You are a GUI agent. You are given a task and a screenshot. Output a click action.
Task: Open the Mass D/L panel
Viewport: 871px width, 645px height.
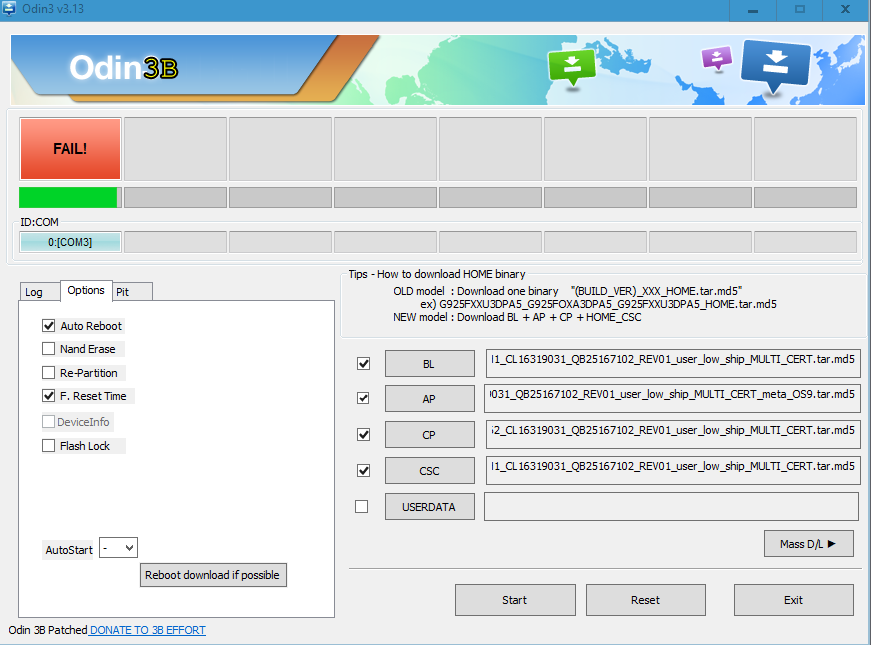pyautogui.click(x=808, y=543)
